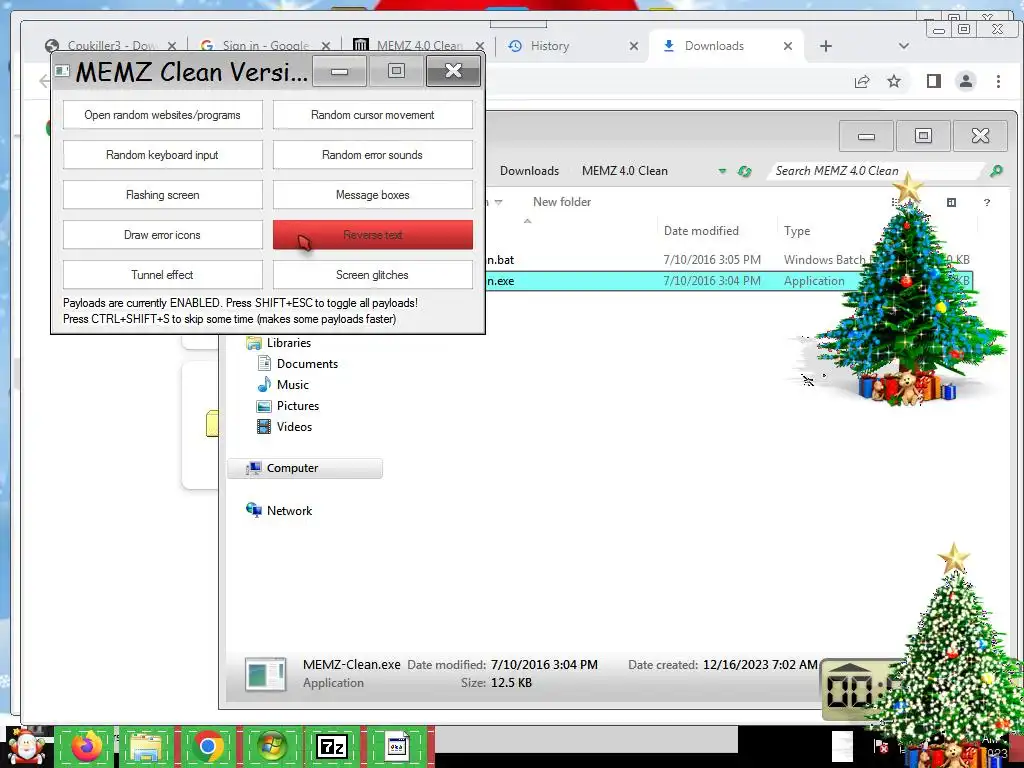Toggle the Message boxes payload

coord(372,195)
